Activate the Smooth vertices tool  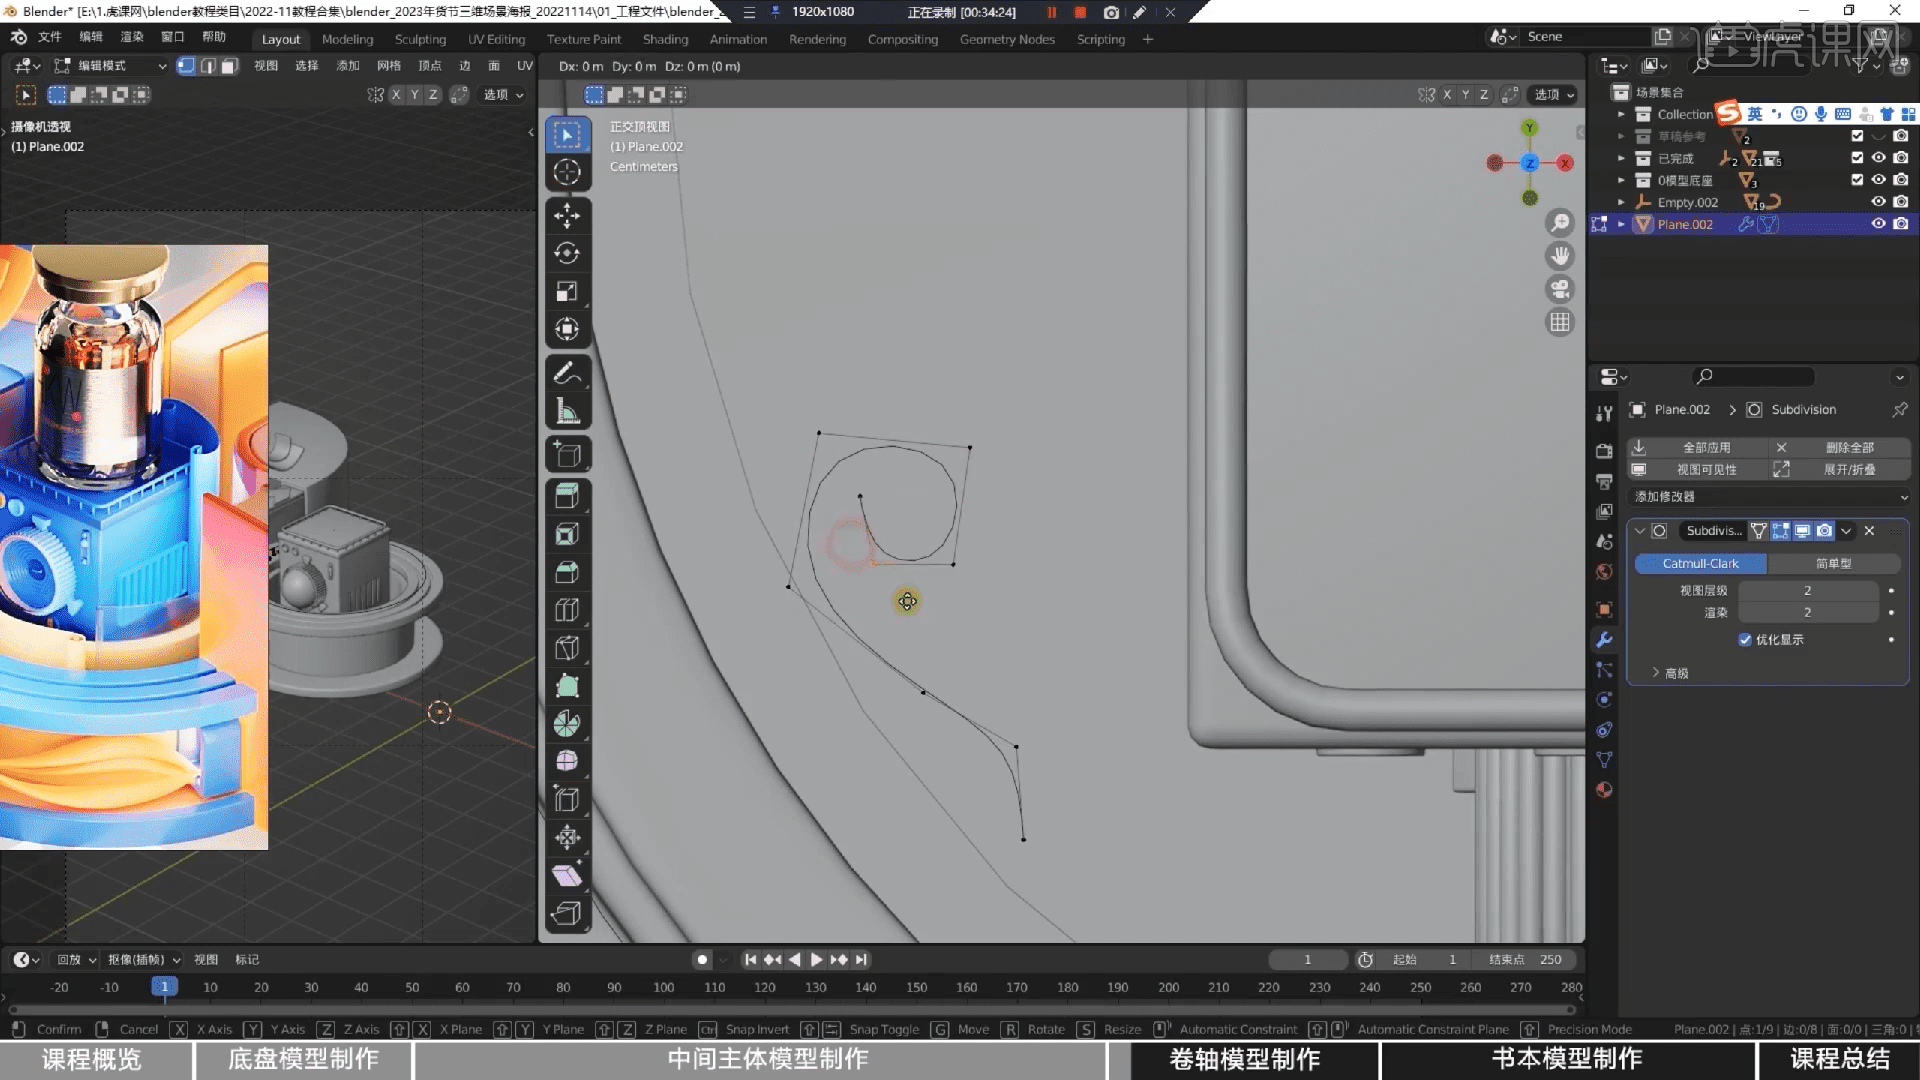coord(567,761)
